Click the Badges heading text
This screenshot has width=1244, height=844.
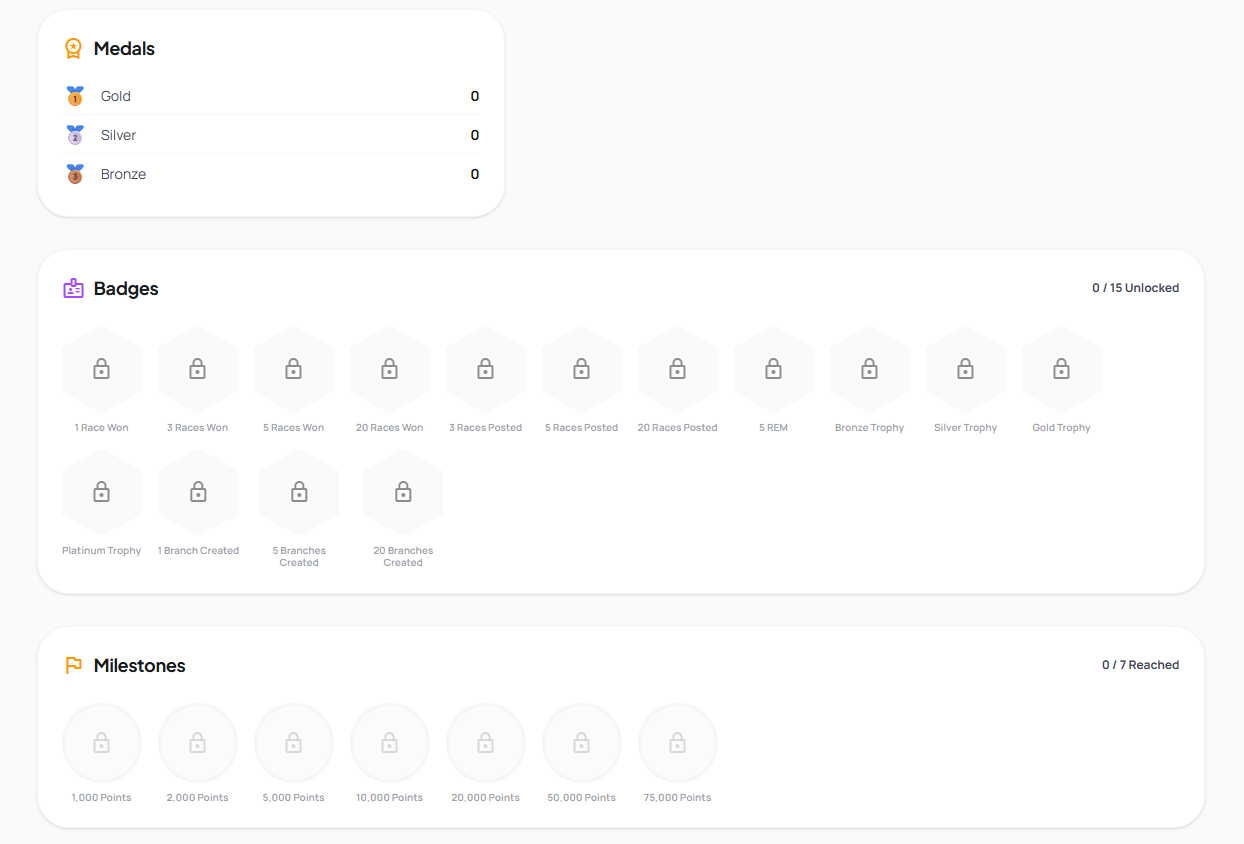126,288
